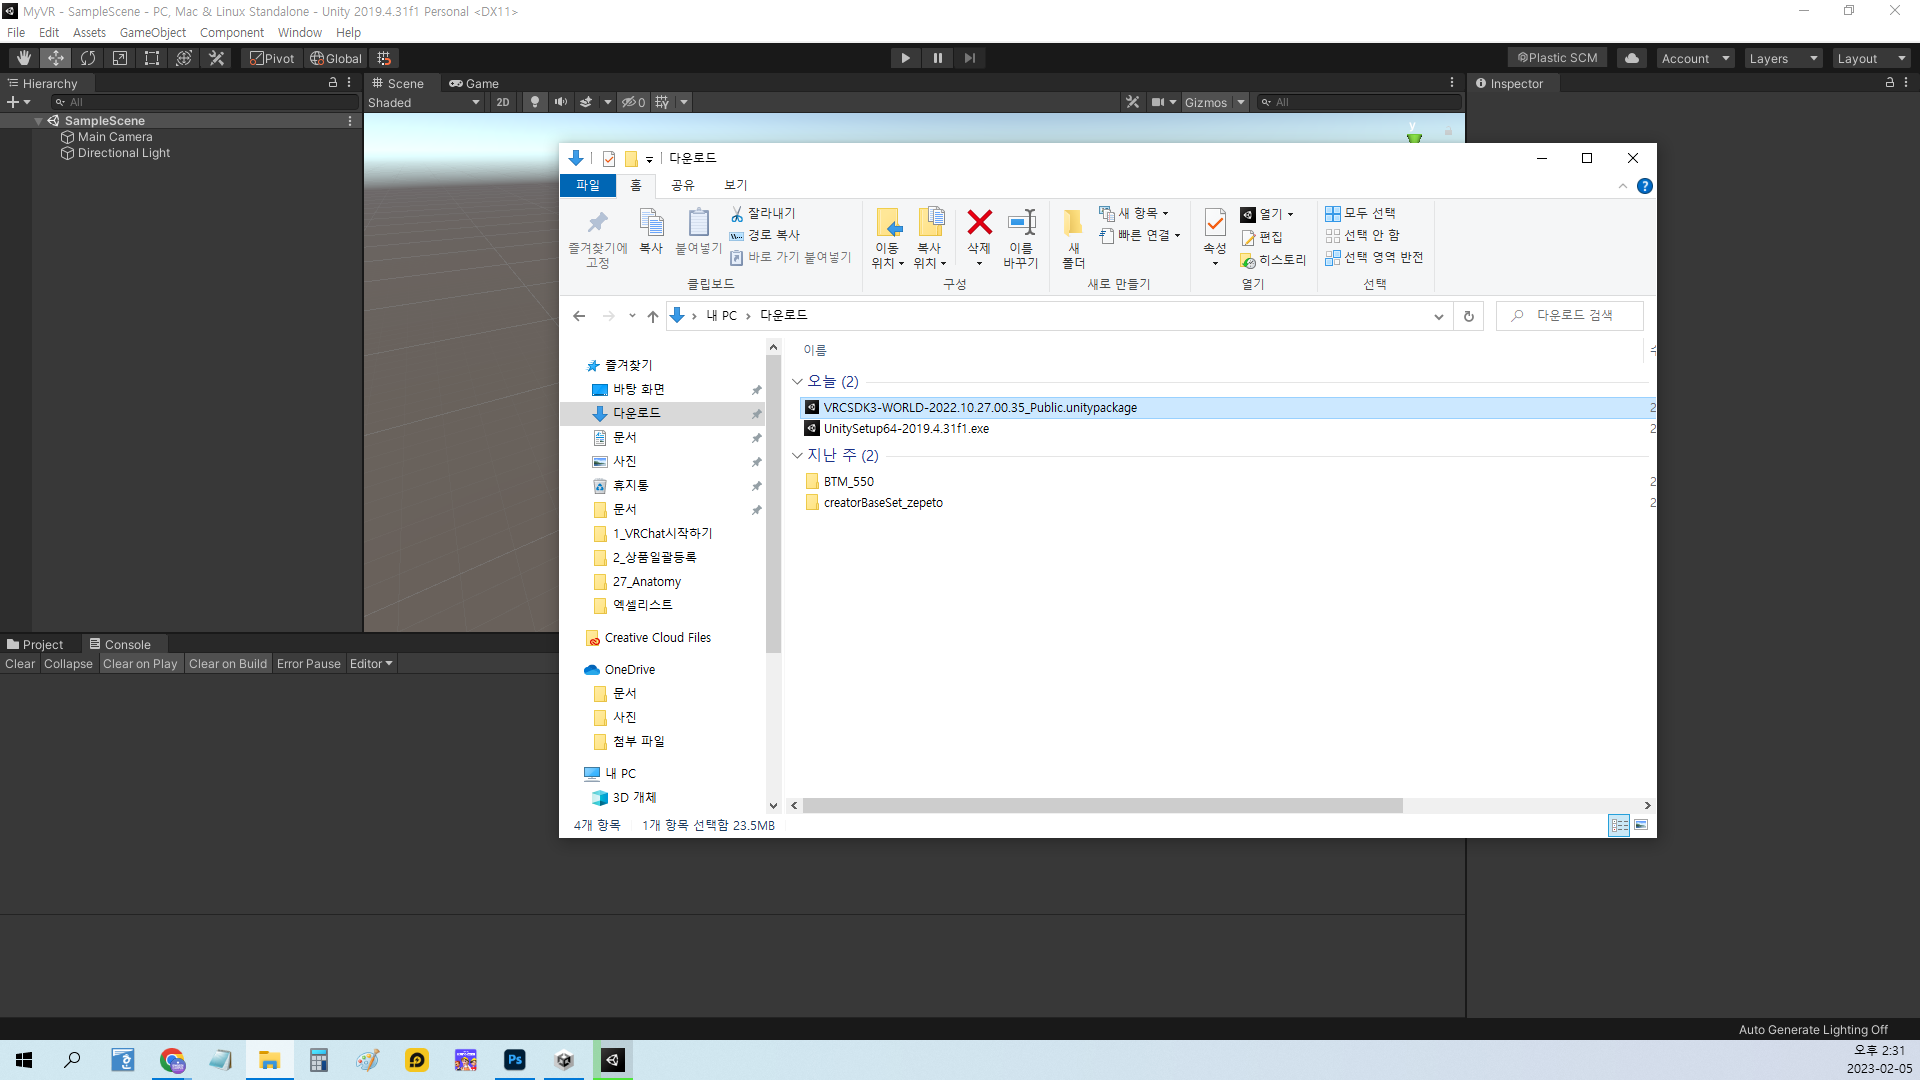
Task: Click the cloud services icon
Action: 1632,58
